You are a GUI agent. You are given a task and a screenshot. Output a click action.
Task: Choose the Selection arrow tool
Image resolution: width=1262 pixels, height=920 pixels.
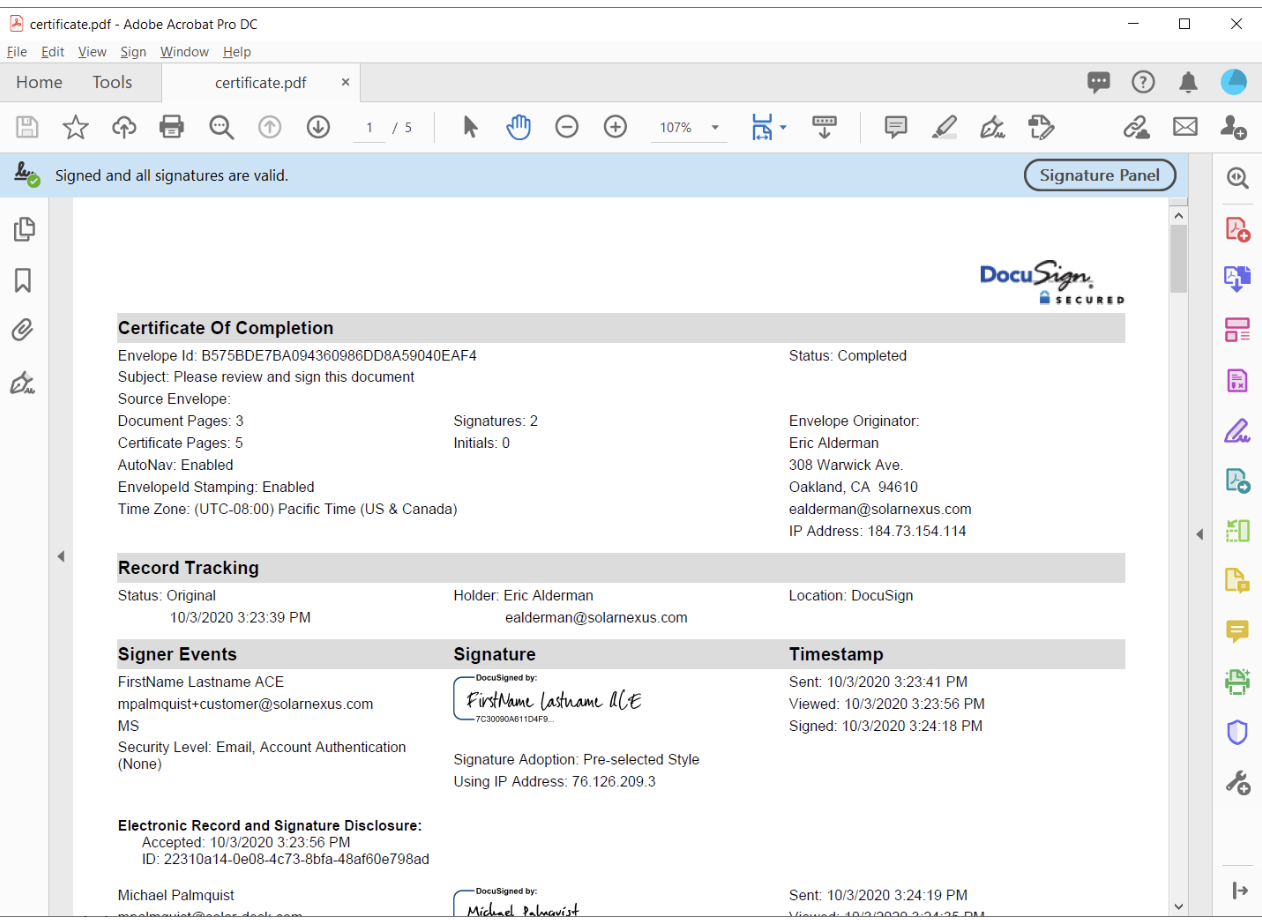(470, 127)
